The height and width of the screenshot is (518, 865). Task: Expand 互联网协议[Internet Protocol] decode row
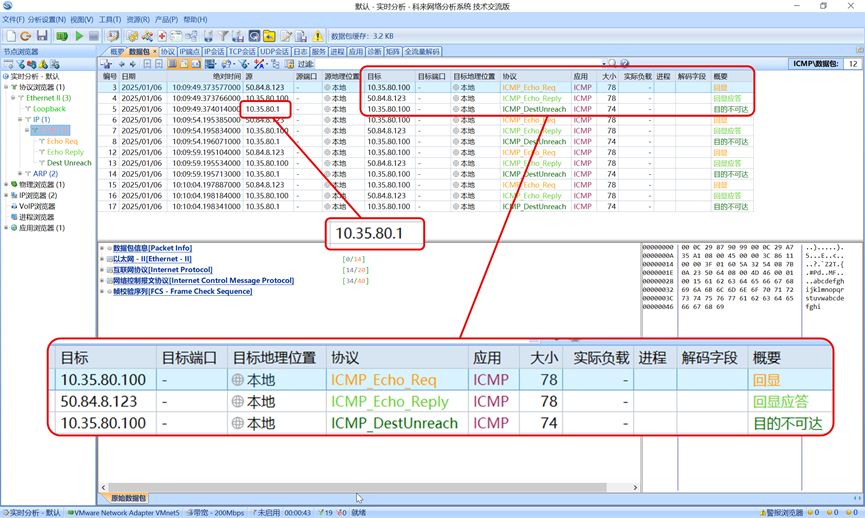[x=102, y=270]
